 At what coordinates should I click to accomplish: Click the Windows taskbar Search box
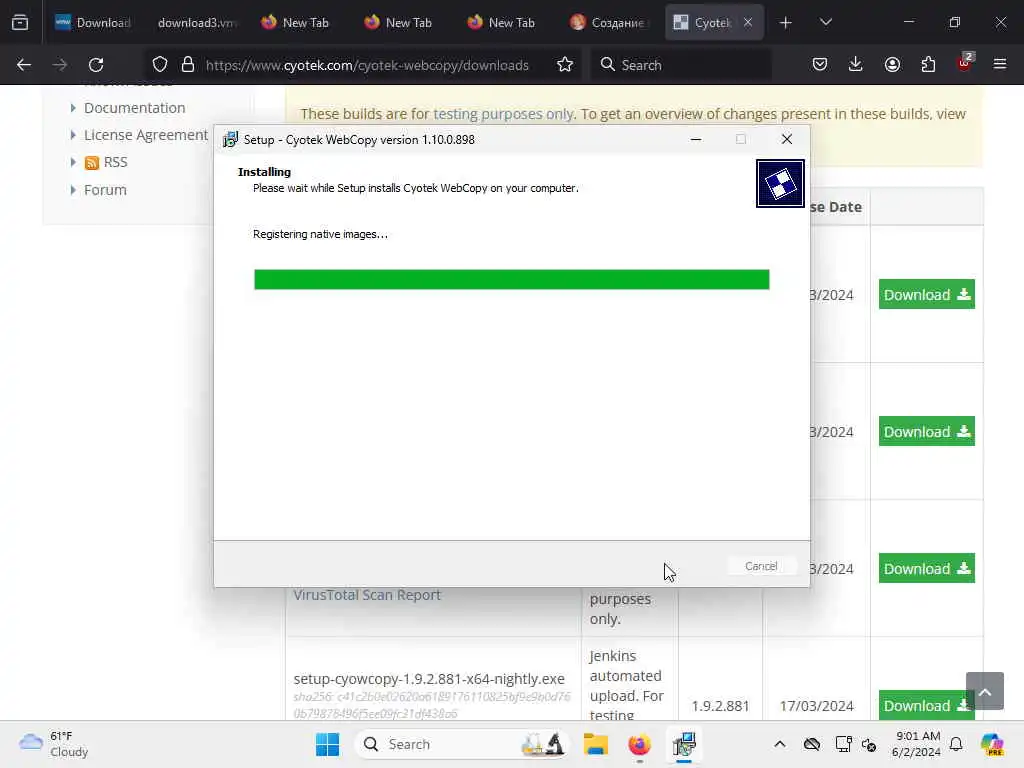462,744
